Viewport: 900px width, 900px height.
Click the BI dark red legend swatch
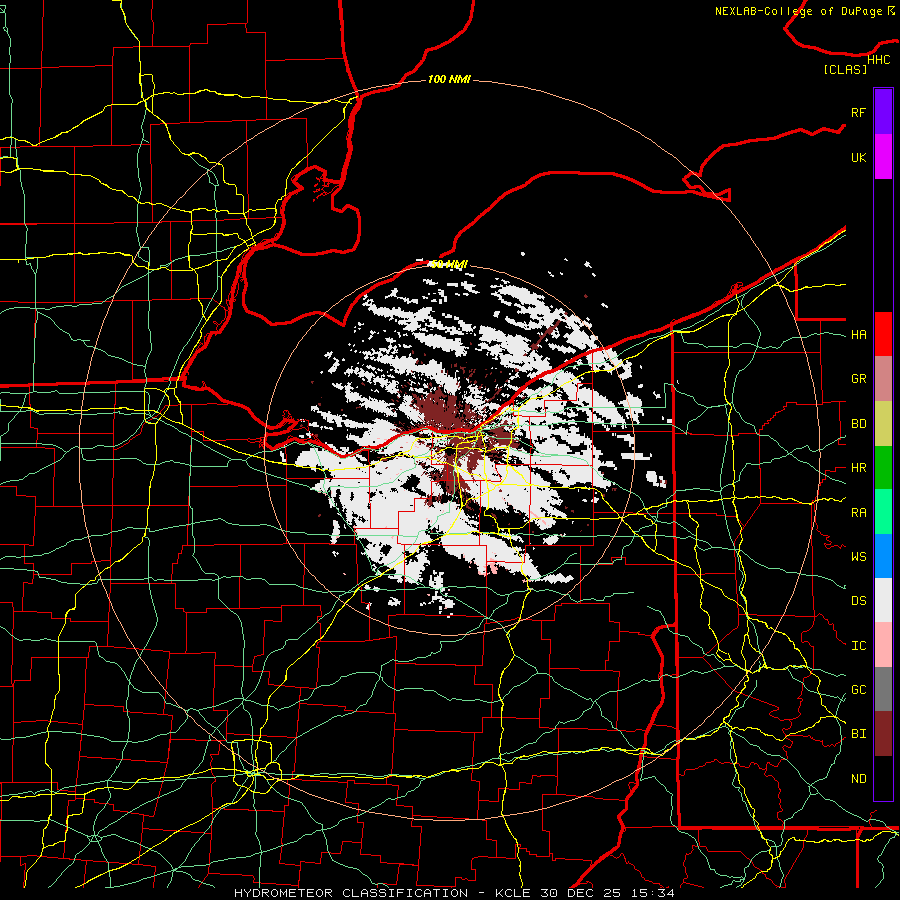coord(883,734)
